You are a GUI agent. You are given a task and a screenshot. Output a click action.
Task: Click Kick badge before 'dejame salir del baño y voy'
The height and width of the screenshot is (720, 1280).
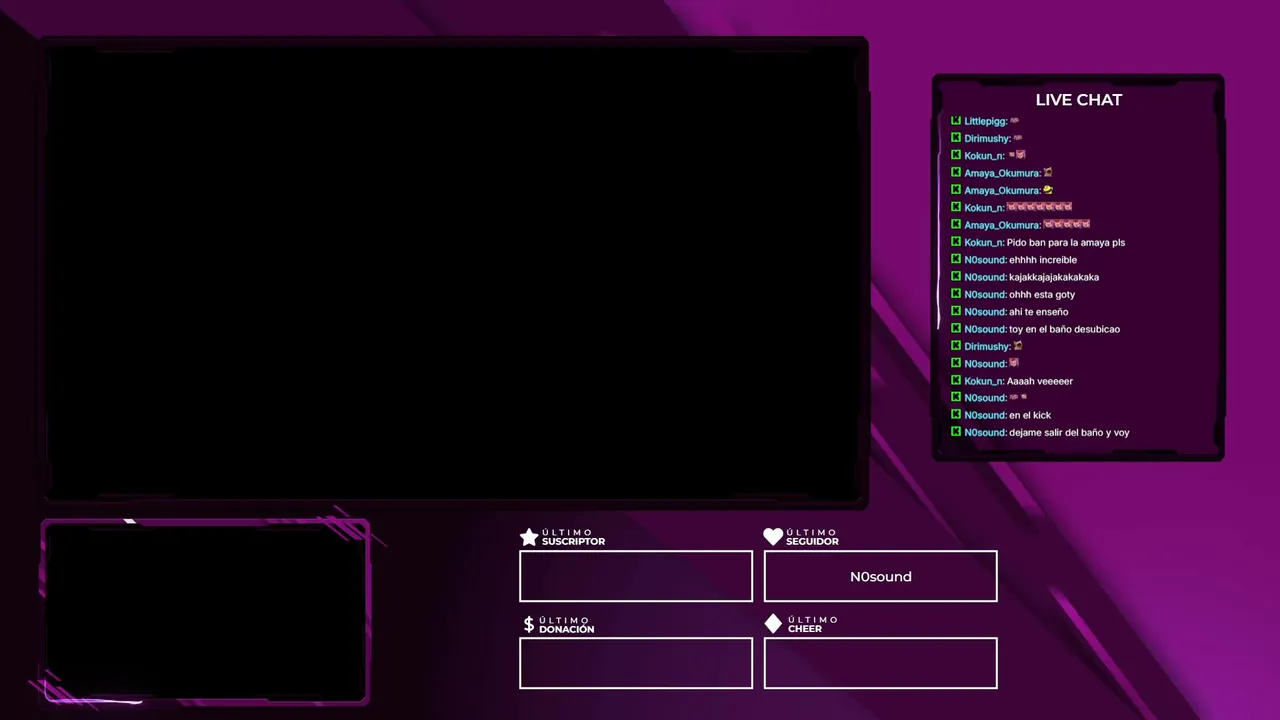tap(956, 432)
